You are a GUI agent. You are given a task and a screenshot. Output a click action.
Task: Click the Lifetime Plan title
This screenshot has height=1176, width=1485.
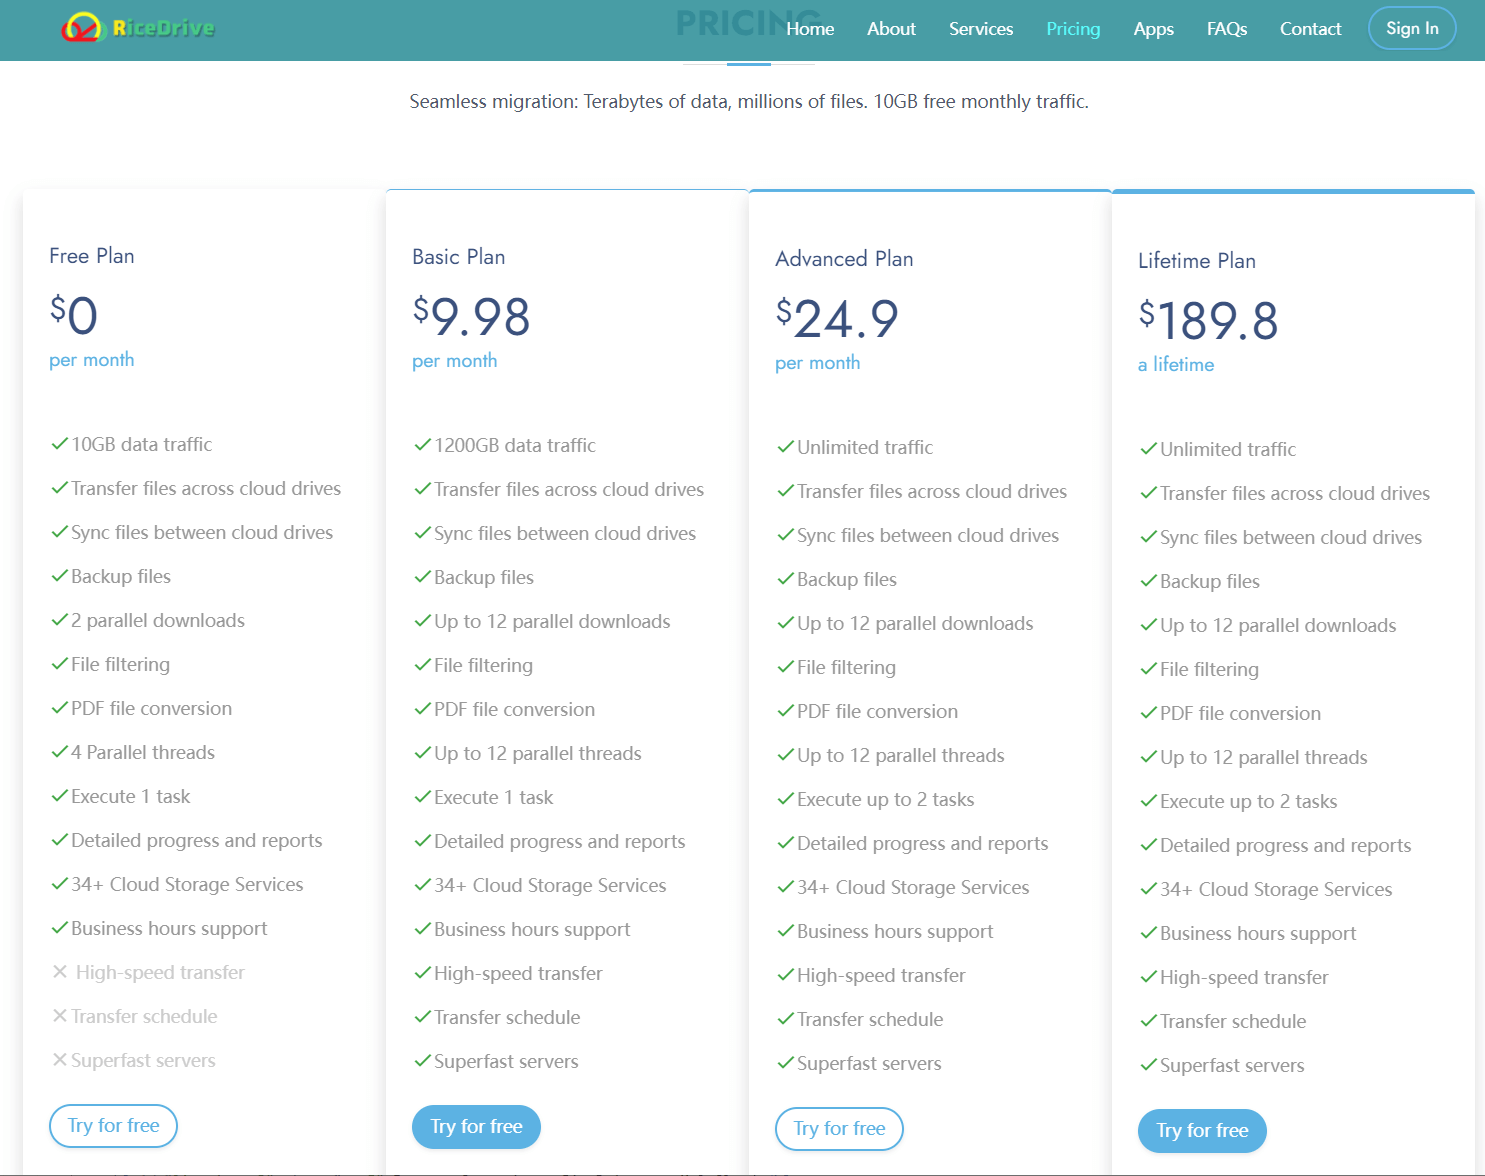pyautogui.click(x=1197, y=261)
